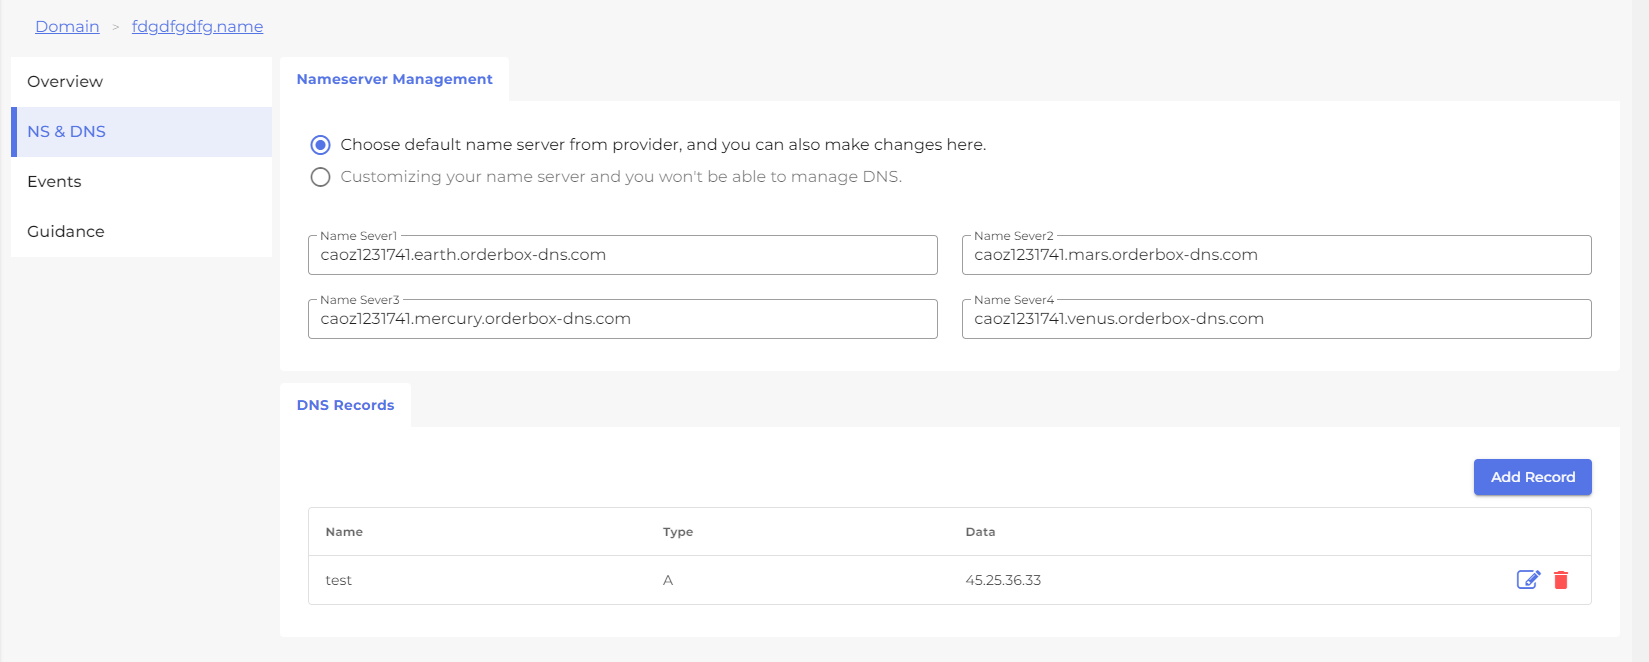The height and width of the screenshot is (662, 1649).
Task: Focus the Name Sever1 input field
Action: (623, 255)
